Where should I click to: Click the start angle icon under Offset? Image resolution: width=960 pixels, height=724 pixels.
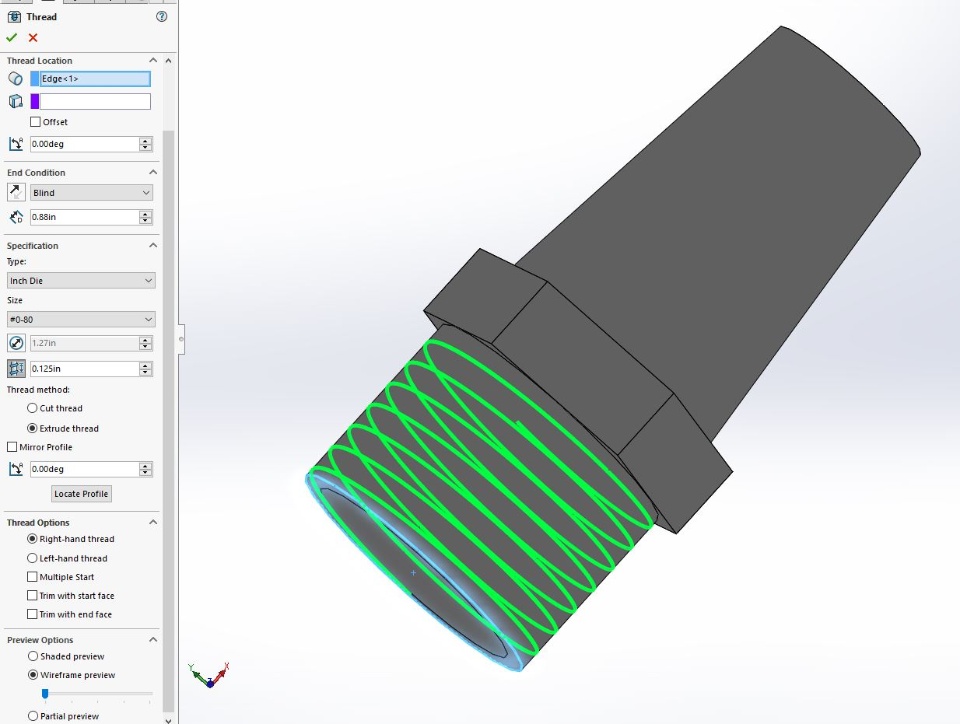coord(15,144)
